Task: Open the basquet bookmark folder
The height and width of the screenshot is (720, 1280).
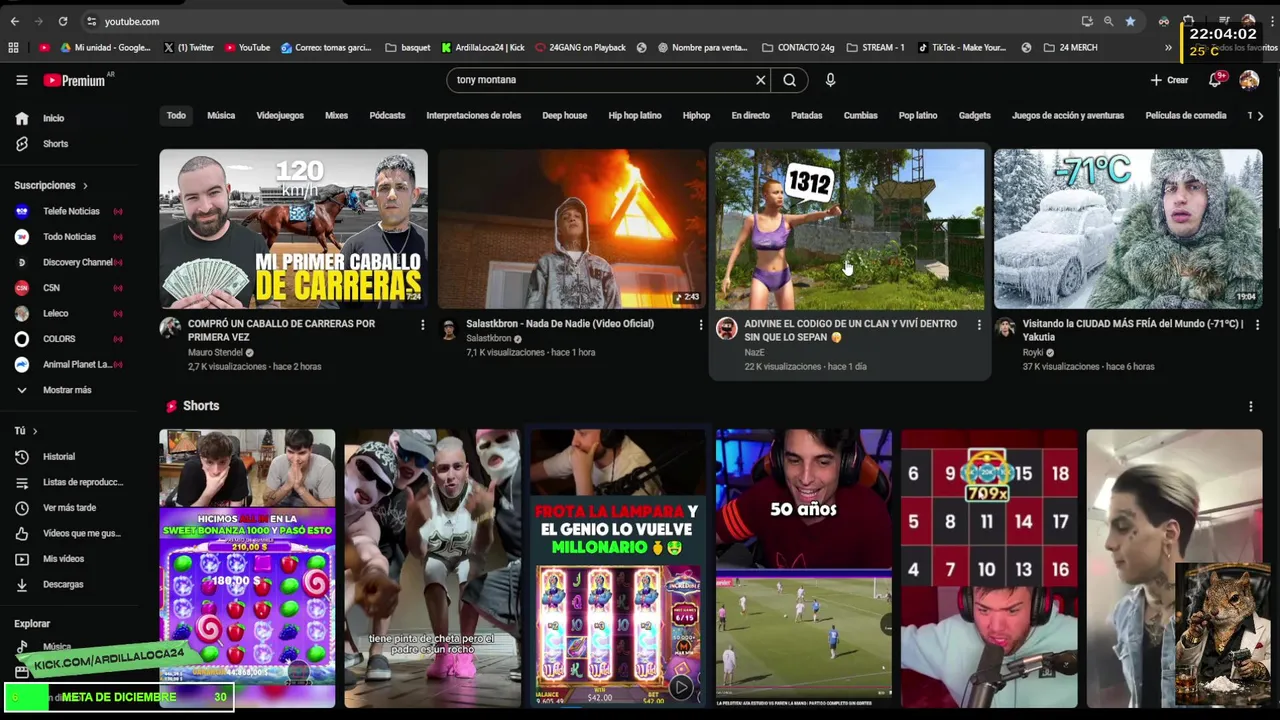Action: [408, 47]
